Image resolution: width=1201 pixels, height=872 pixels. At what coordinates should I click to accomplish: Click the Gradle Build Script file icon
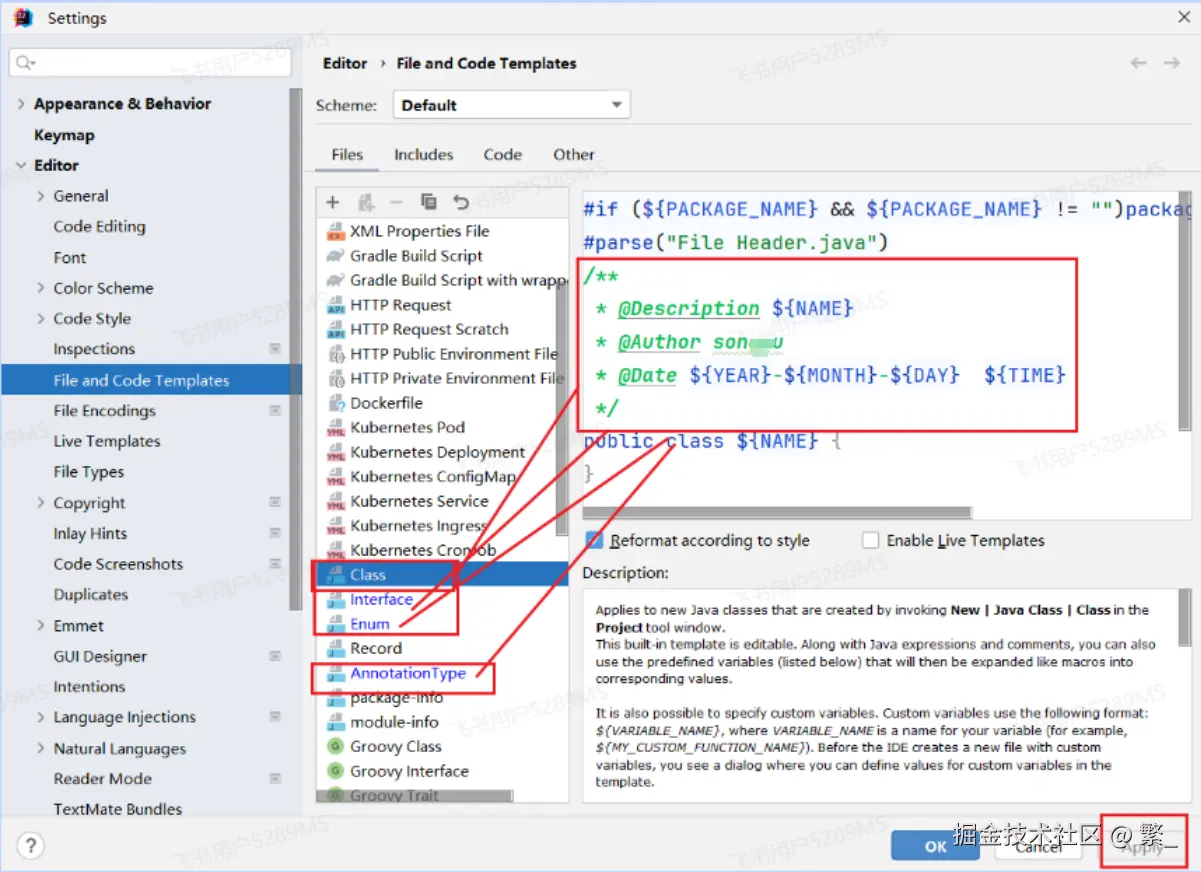336,256
